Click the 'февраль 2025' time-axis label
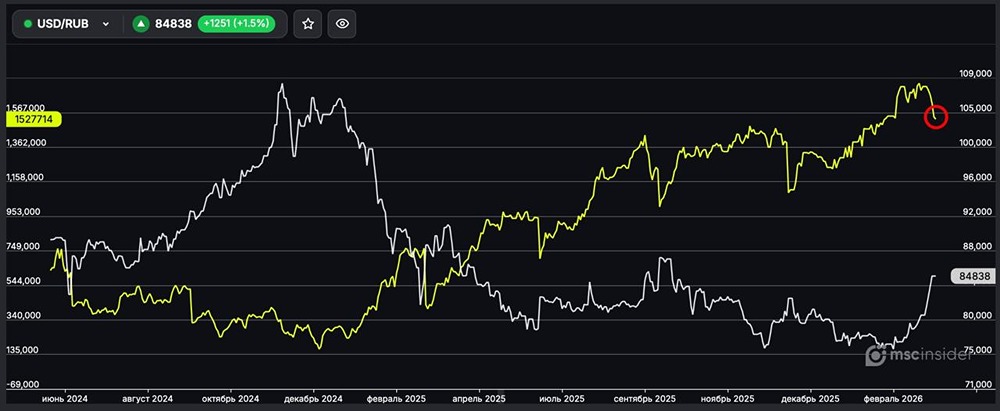 point(395,399)
